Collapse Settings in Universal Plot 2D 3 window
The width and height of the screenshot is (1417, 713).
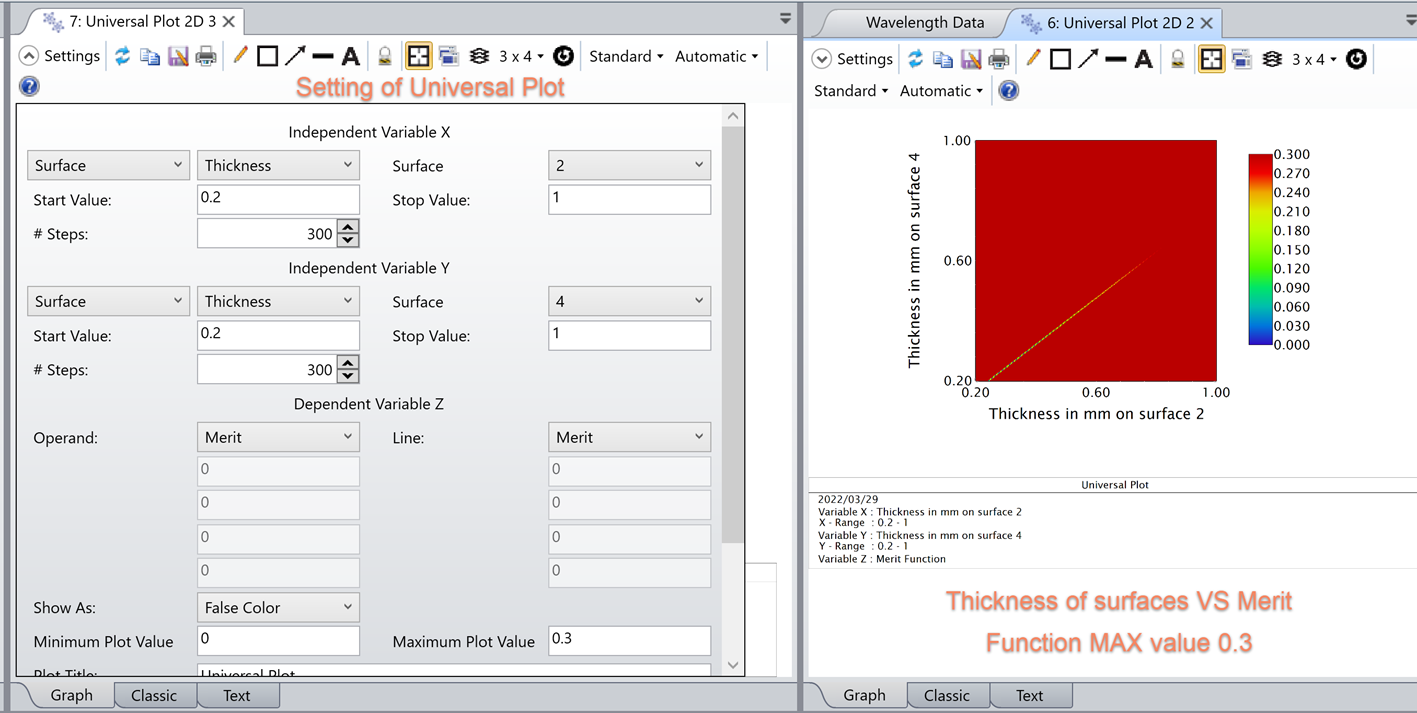(29, 56)
